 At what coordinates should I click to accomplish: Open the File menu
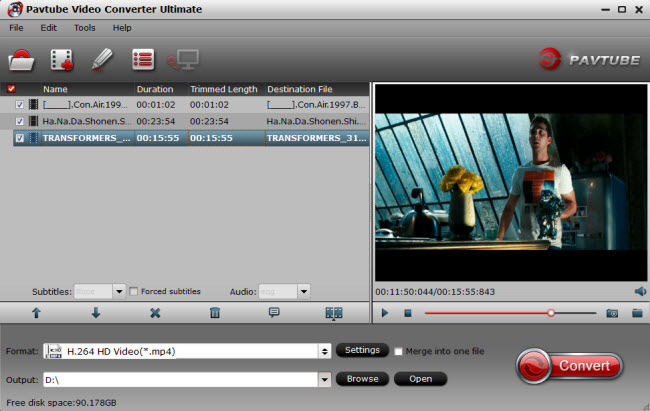click(16, 28)
